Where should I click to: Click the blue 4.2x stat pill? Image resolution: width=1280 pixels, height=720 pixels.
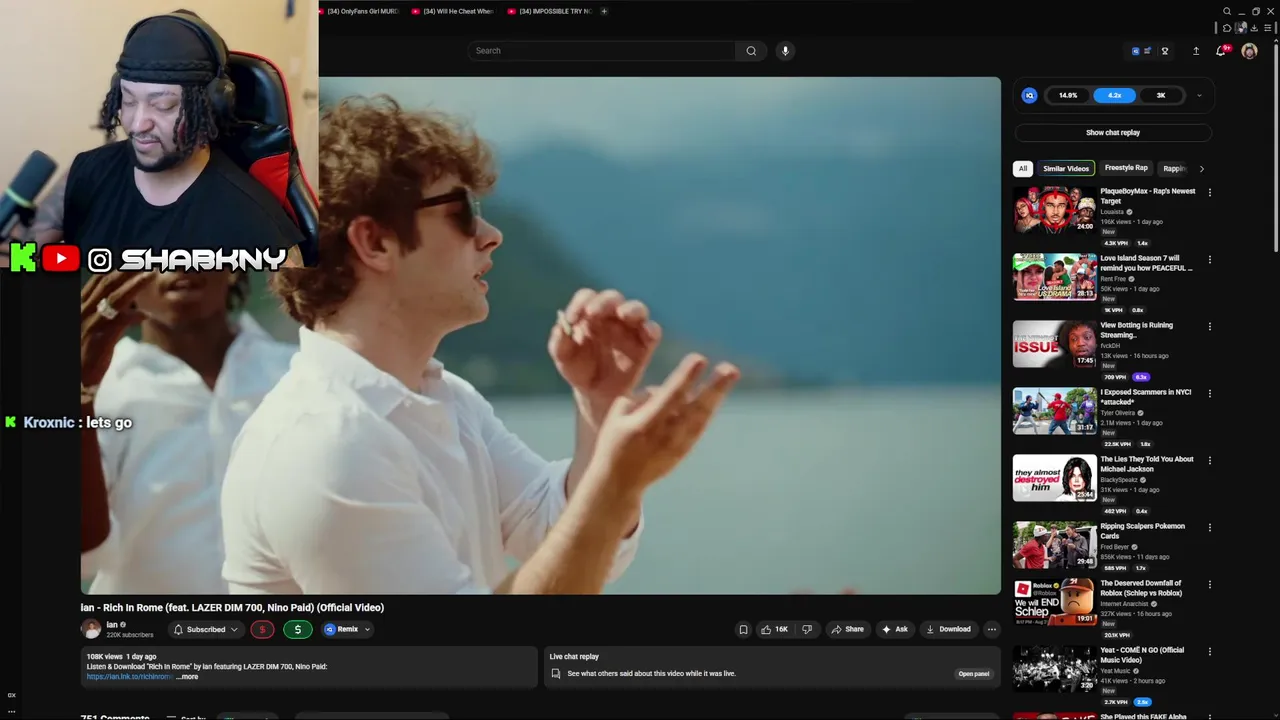[x=1114, y=96]
